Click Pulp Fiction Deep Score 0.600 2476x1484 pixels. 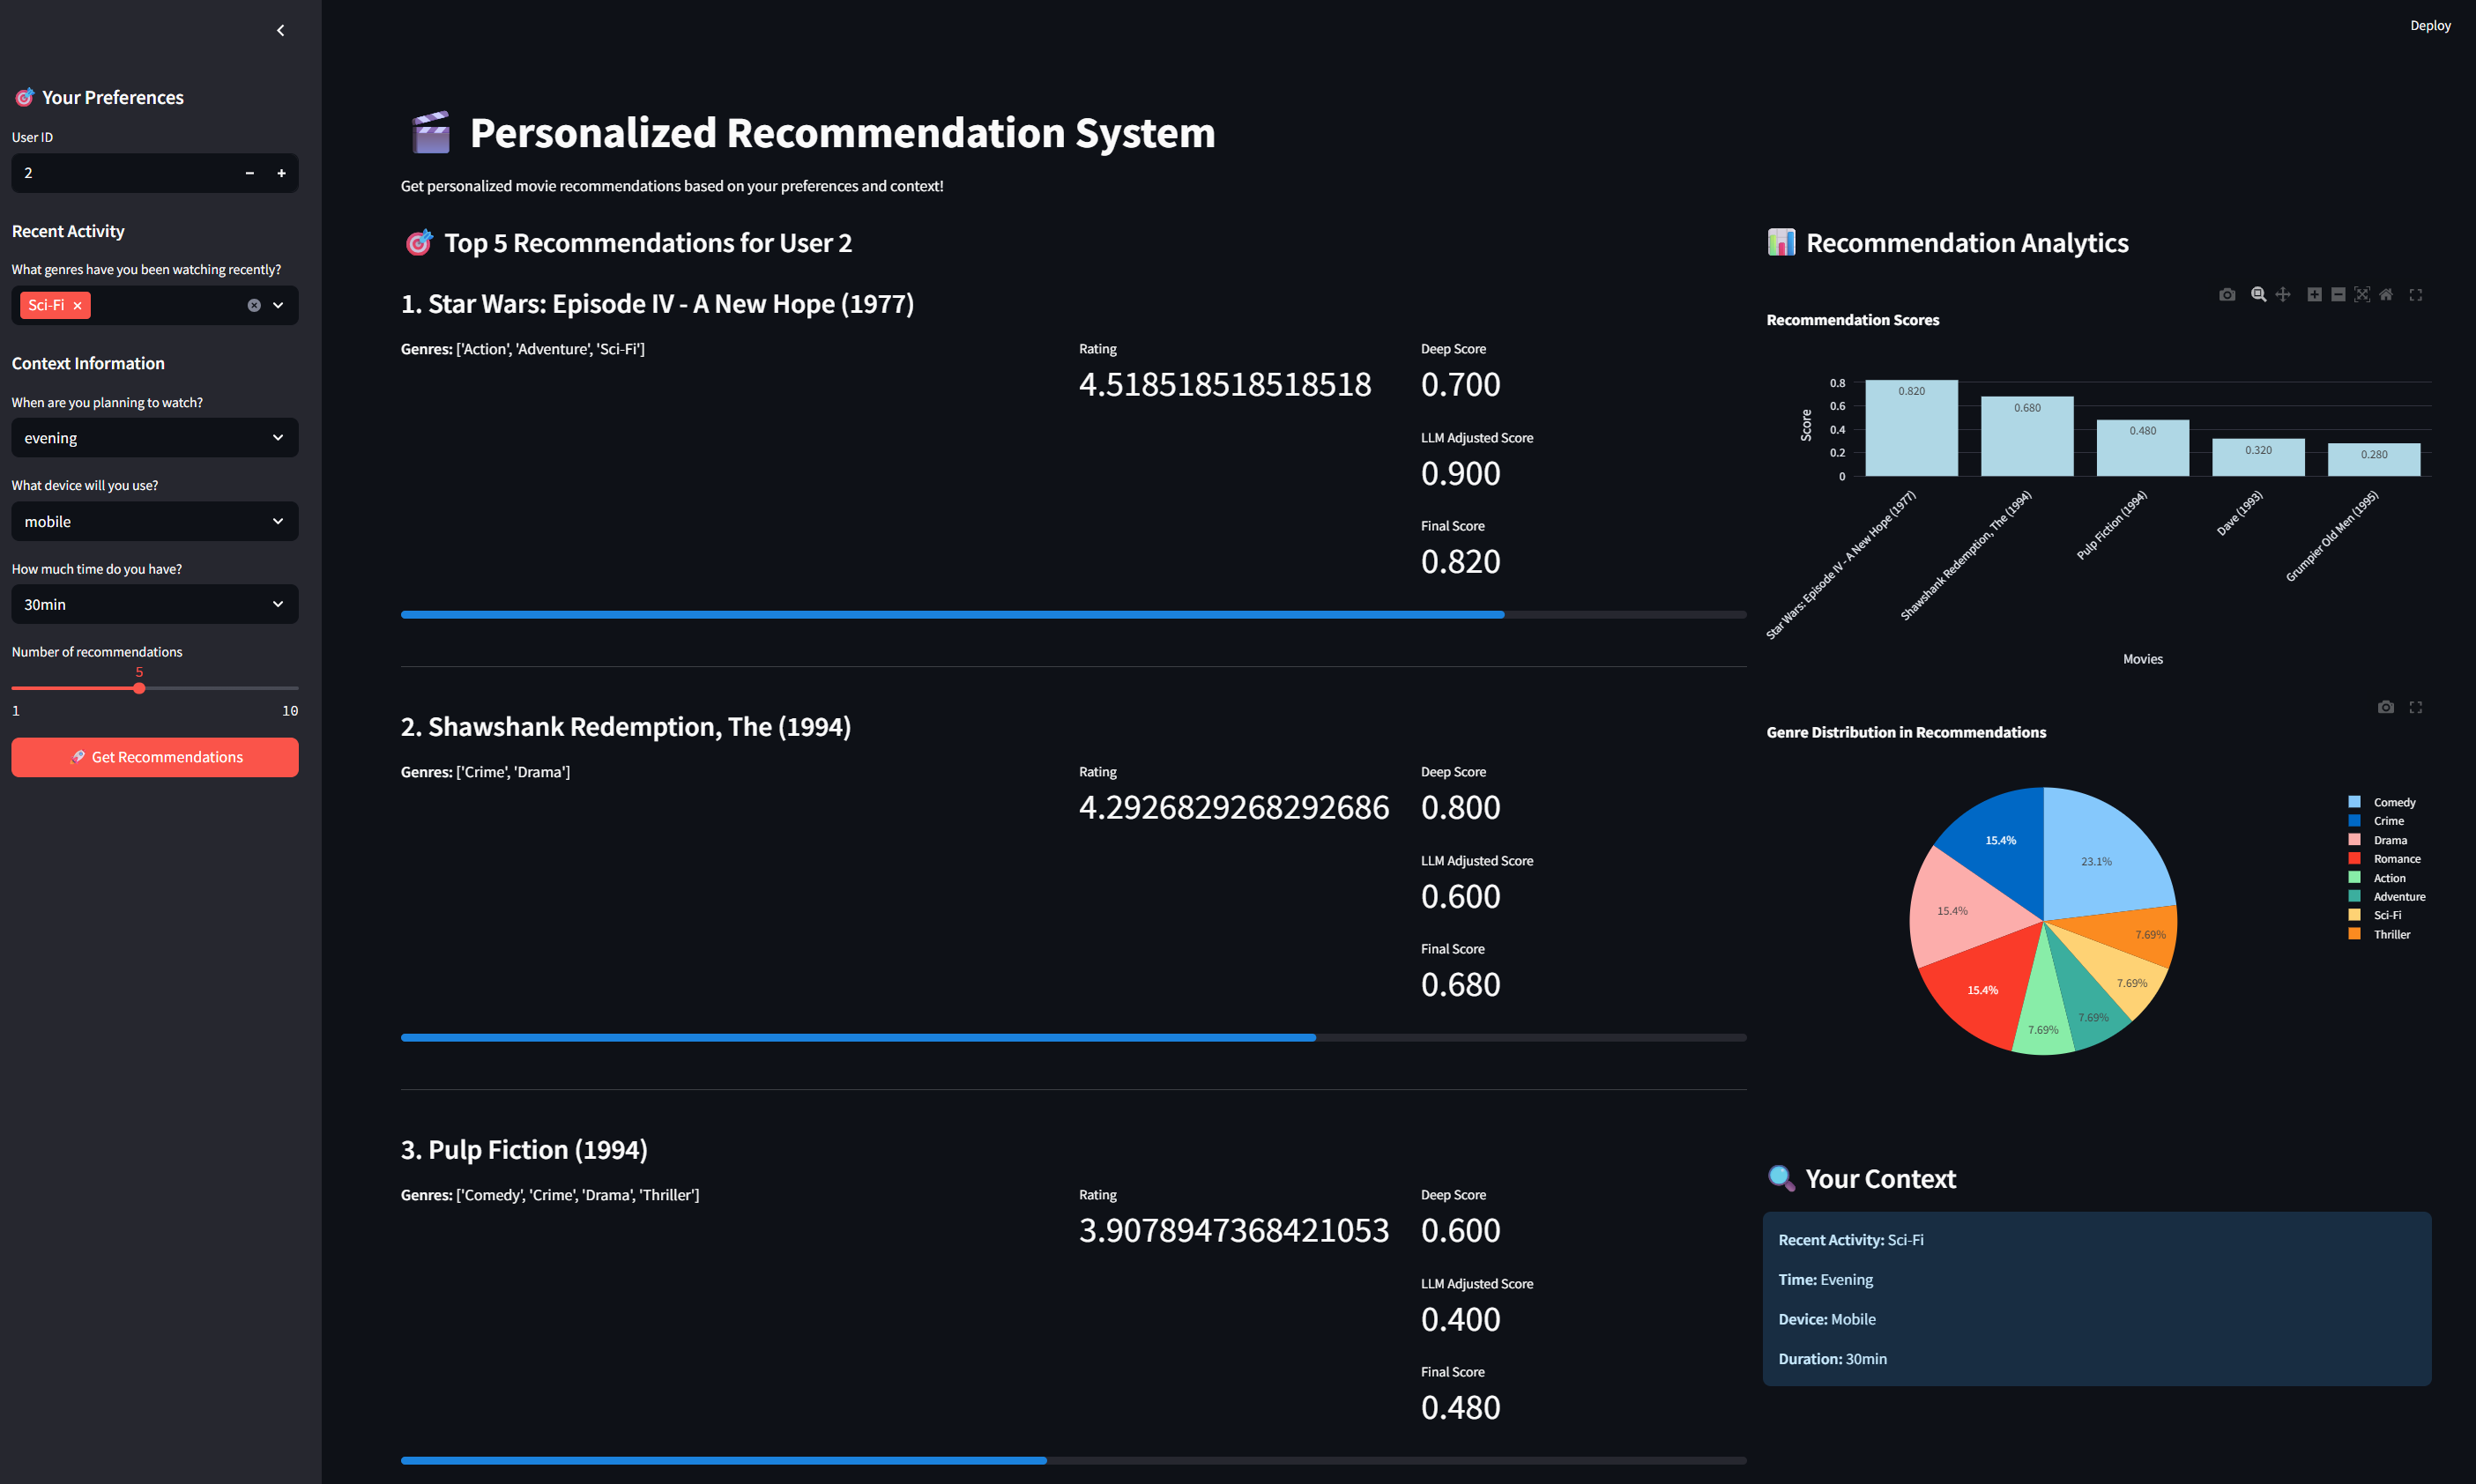coord(1460,1230)
